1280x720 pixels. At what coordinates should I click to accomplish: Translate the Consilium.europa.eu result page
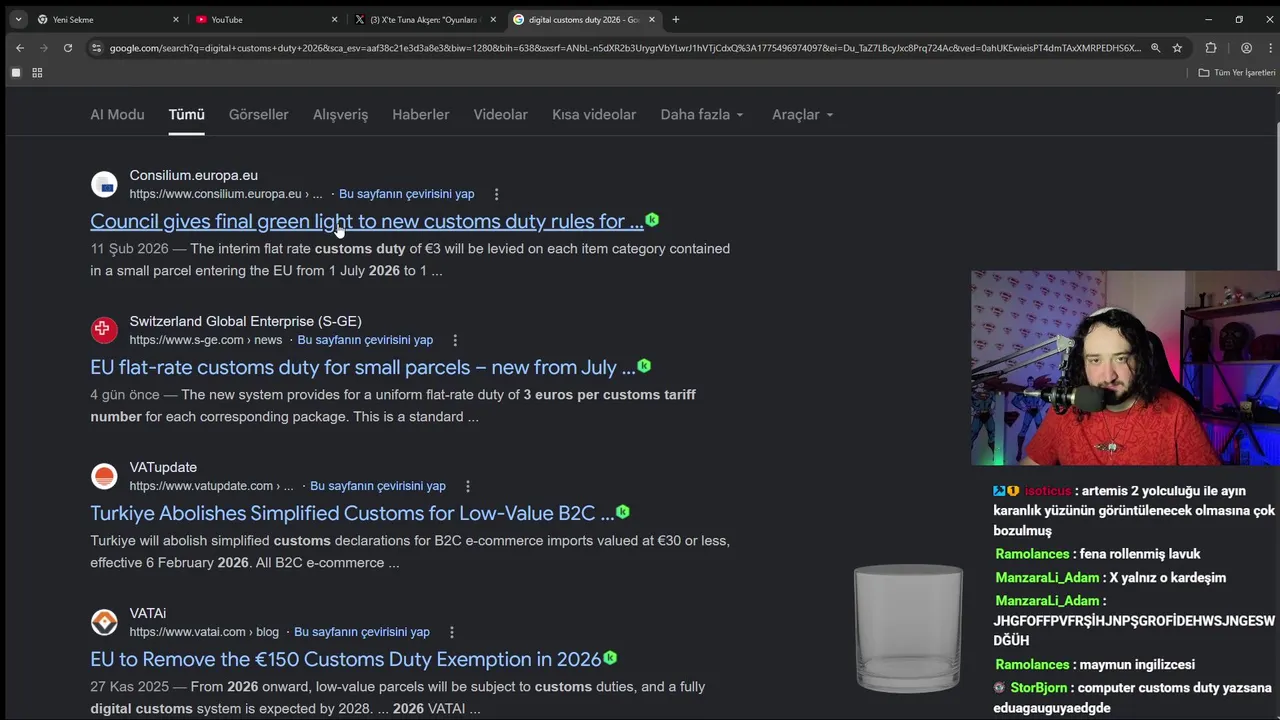[406, 194]
